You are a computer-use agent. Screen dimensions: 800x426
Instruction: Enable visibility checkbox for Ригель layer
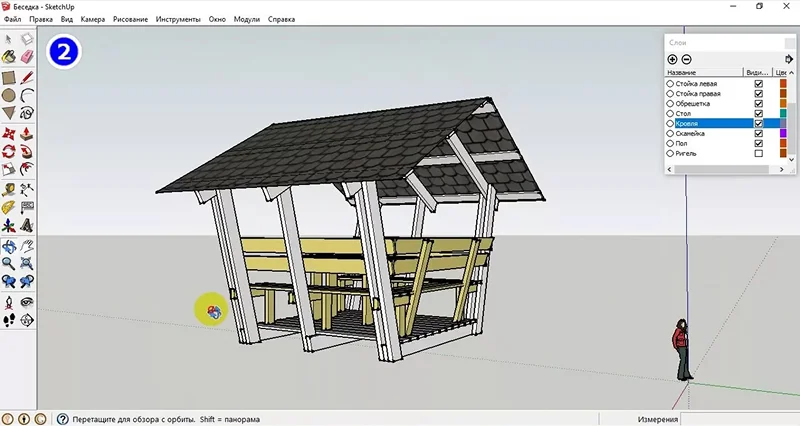coord(758,154)
